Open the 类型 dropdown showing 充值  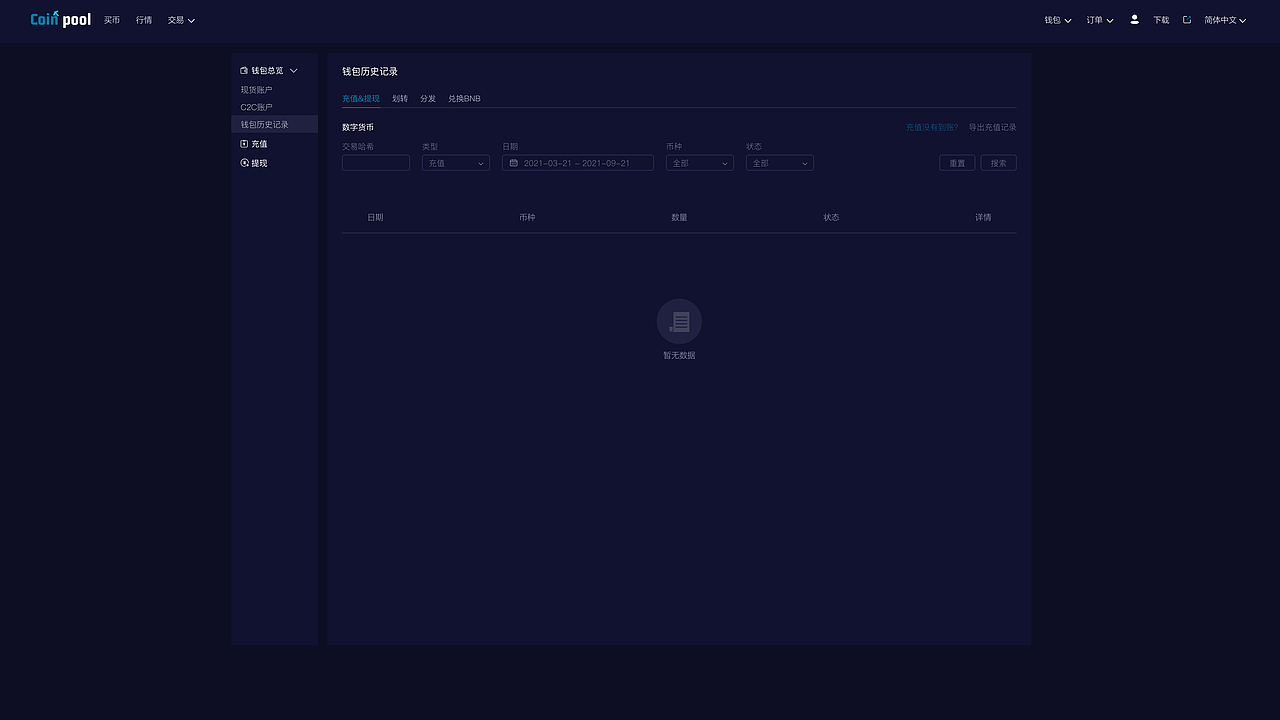456,163
